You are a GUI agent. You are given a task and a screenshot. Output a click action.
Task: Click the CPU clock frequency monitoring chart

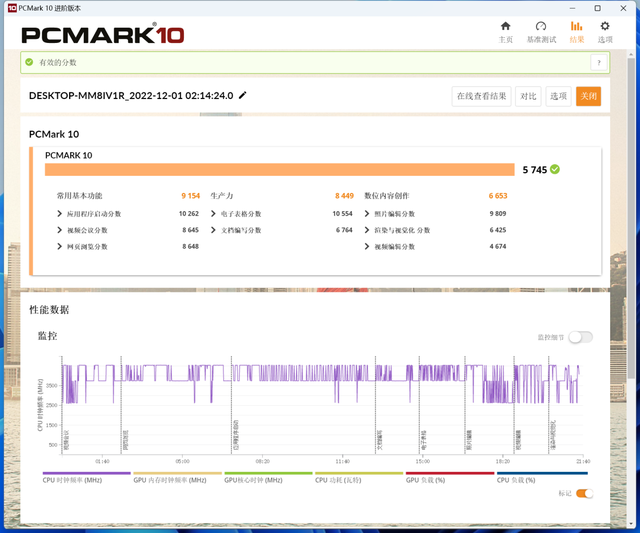pyautogui.click(x=322, y=404)
